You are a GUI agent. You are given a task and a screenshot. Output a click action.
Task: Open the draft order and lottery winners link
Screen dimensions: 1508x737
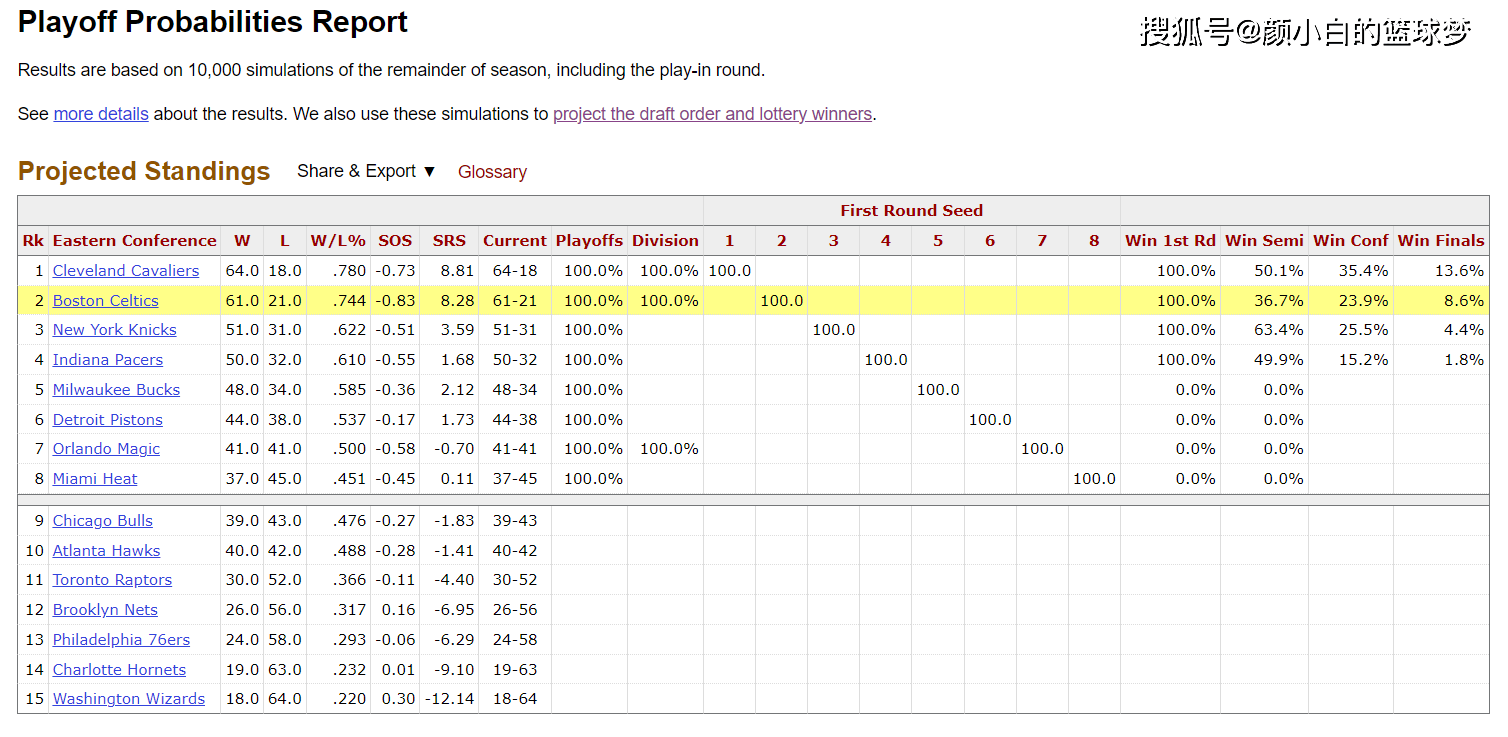712,114
